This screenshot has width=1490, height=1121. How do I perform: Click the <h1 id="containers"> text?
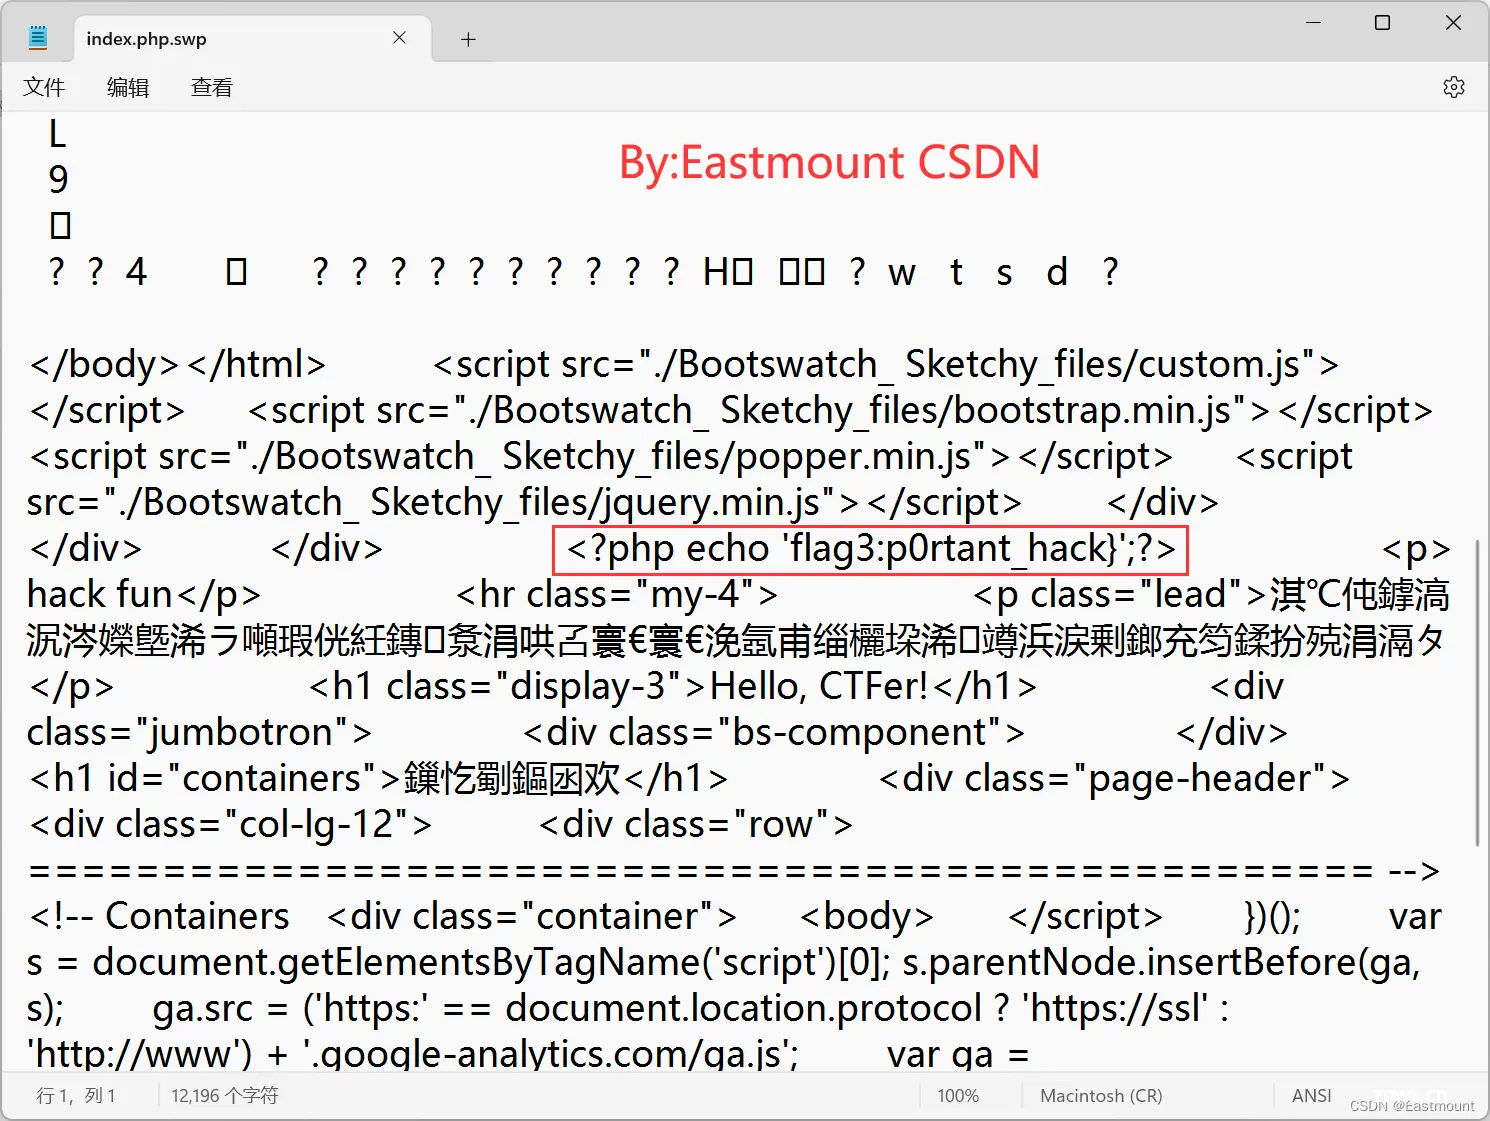pyautogui.click(x=215, y=778)
